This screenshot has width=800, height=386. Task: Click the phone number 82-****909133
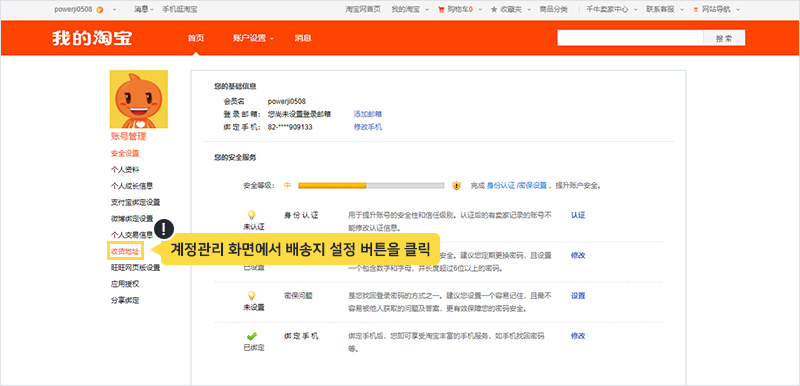290,127
